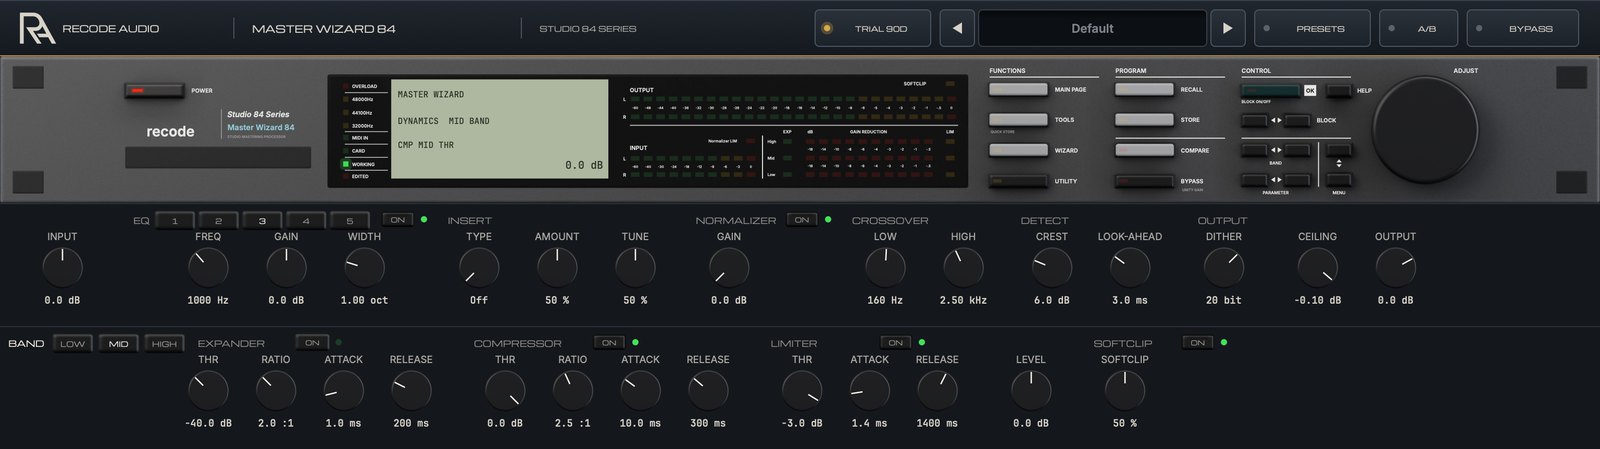Screen dimensions: 1600x449
Task: Open the PRESETS menu
Action: (1312, 28)
